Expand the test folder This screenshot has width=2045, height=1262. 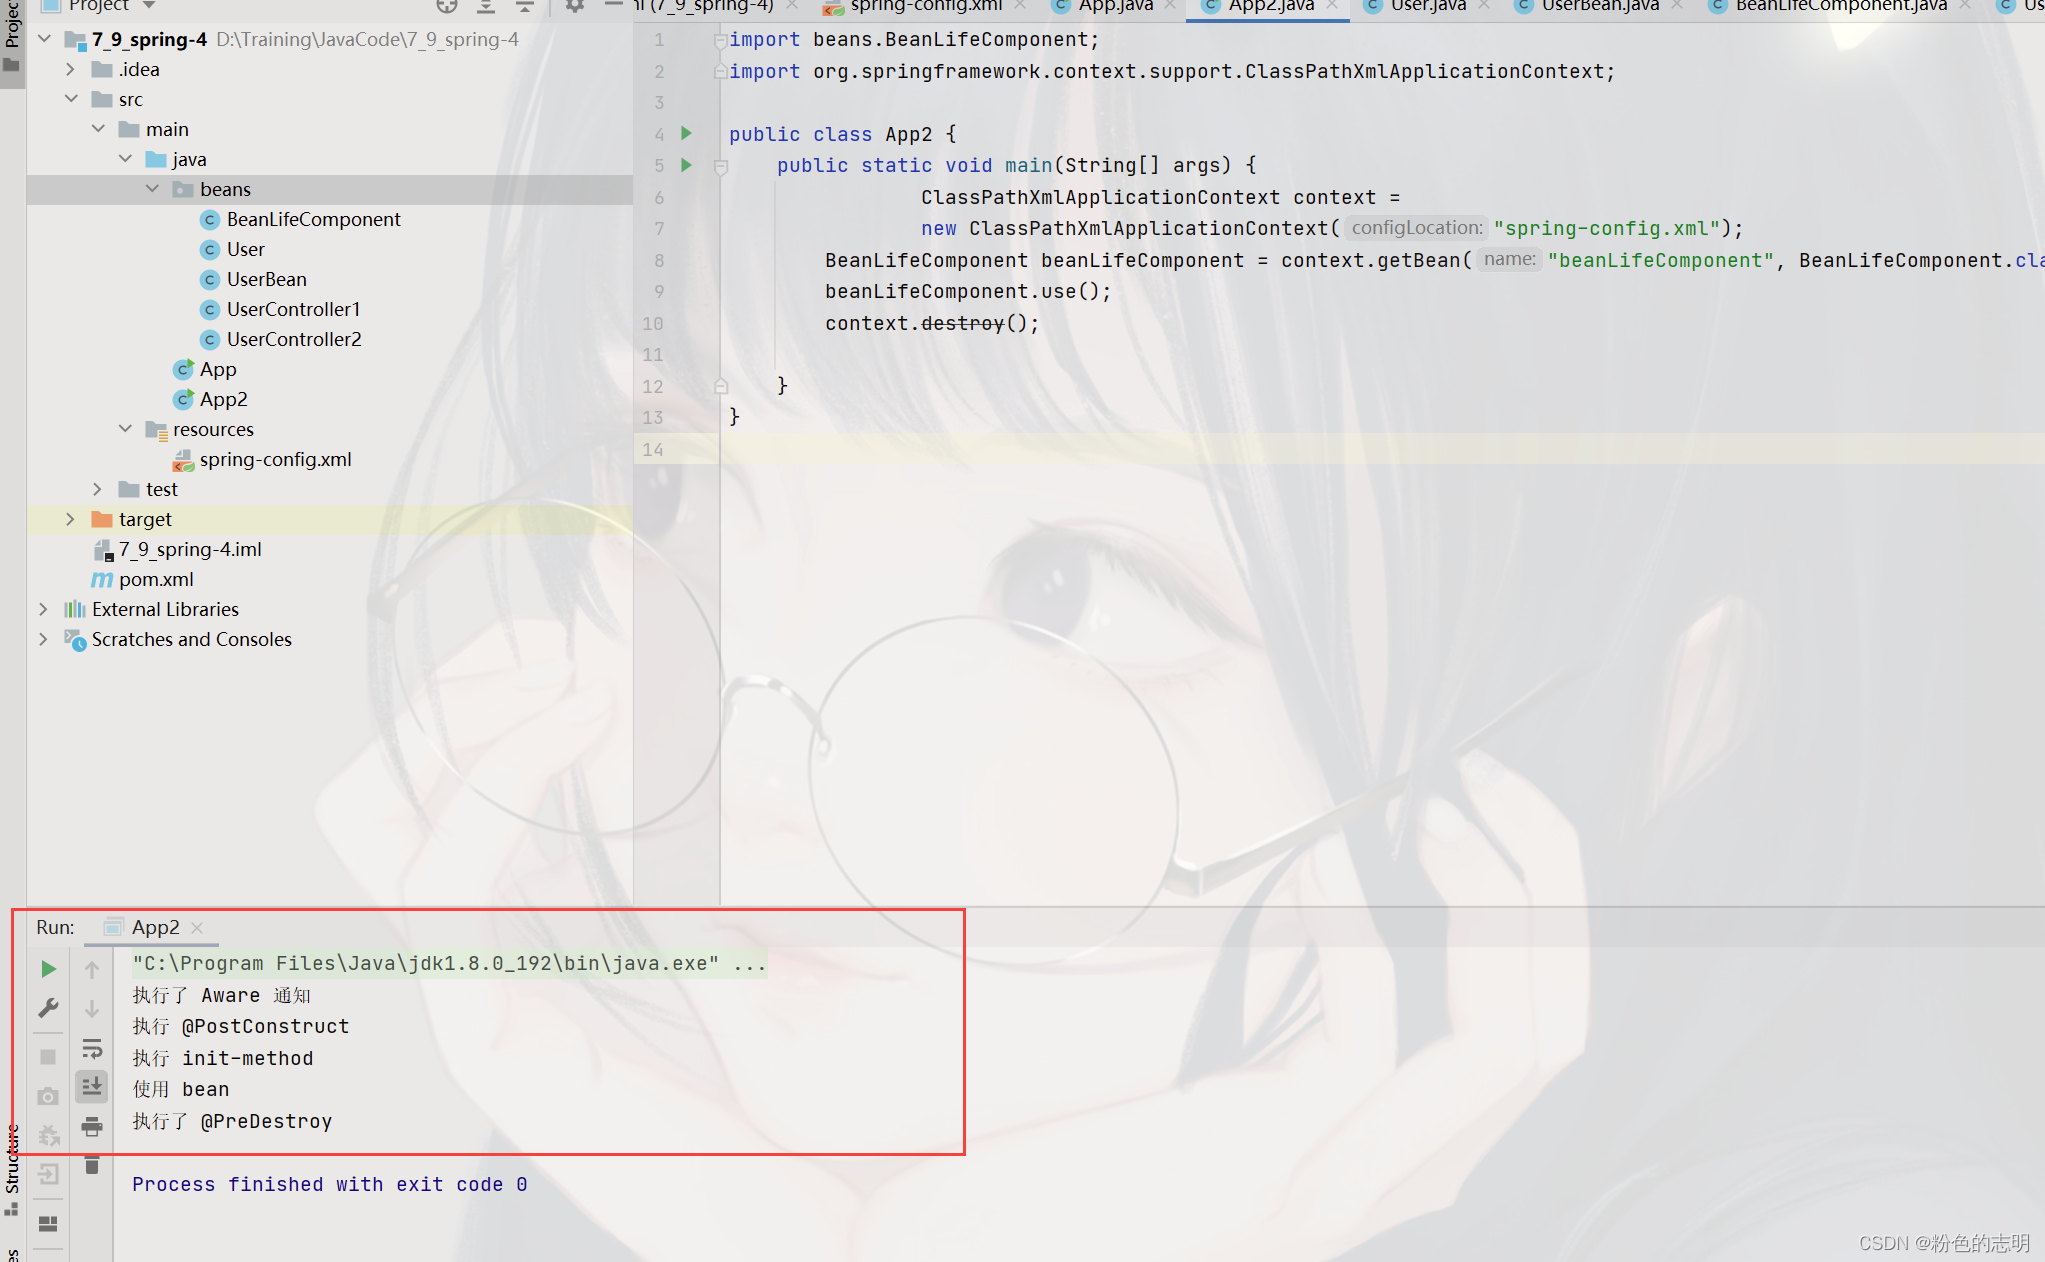tap(97, 489)
